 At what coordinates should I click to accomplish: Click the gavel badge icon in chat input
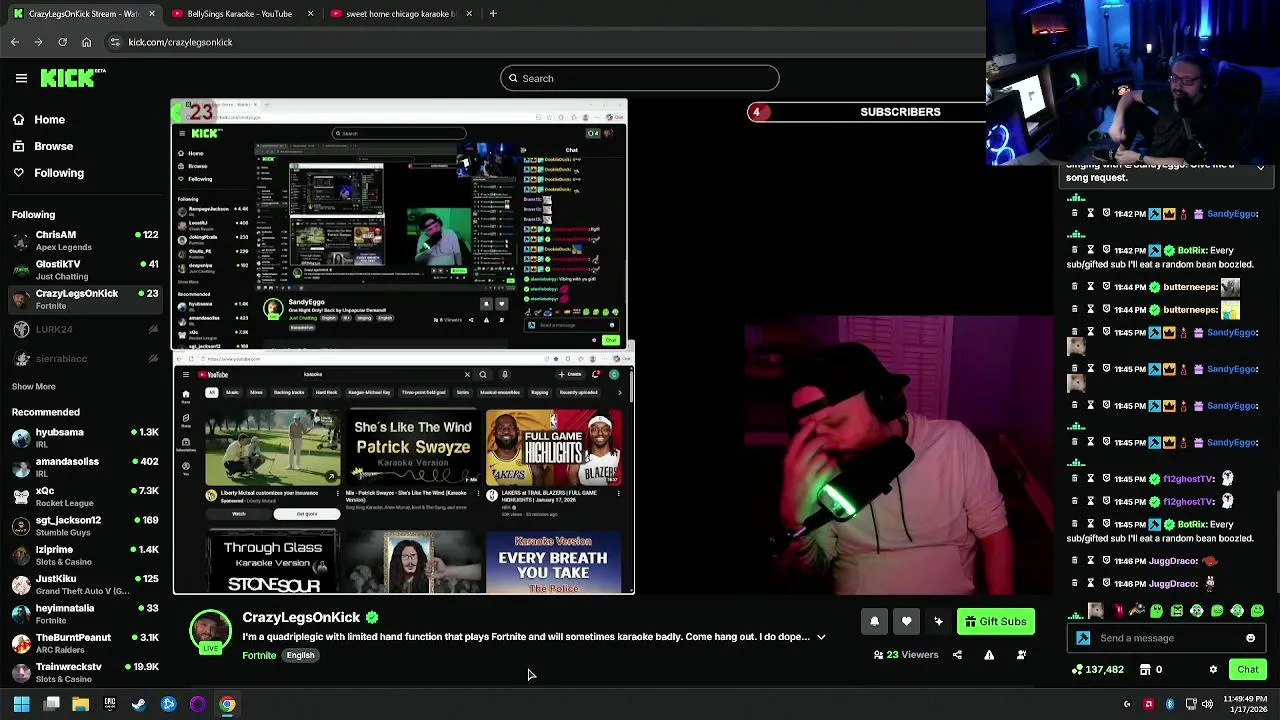(1083, 638)
